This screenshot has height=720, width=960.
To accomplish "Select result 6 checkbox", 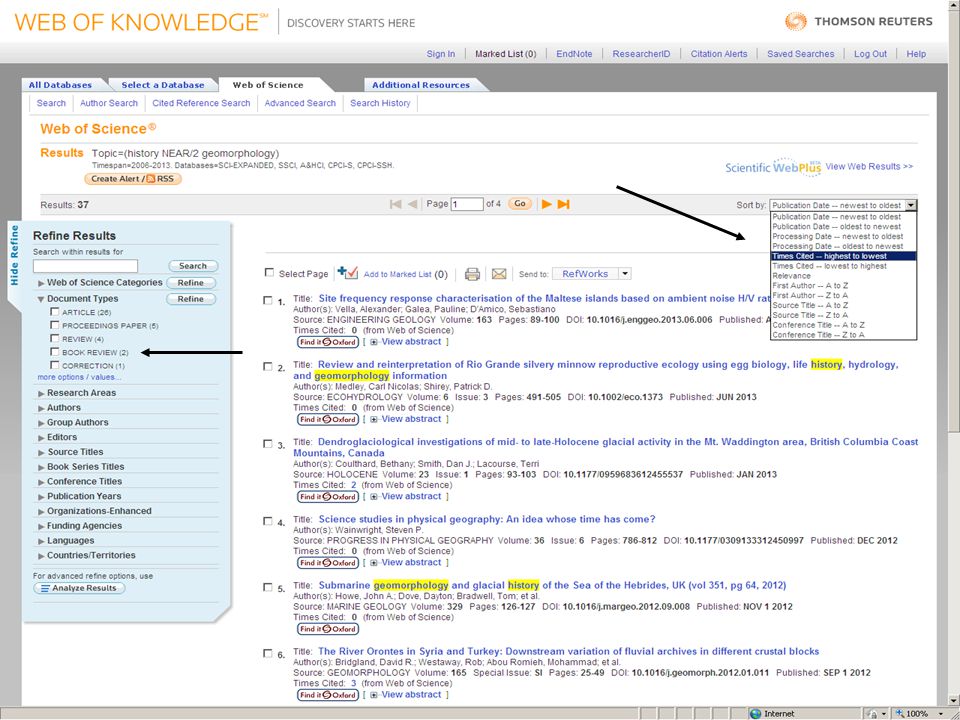I will click(268, 653).
